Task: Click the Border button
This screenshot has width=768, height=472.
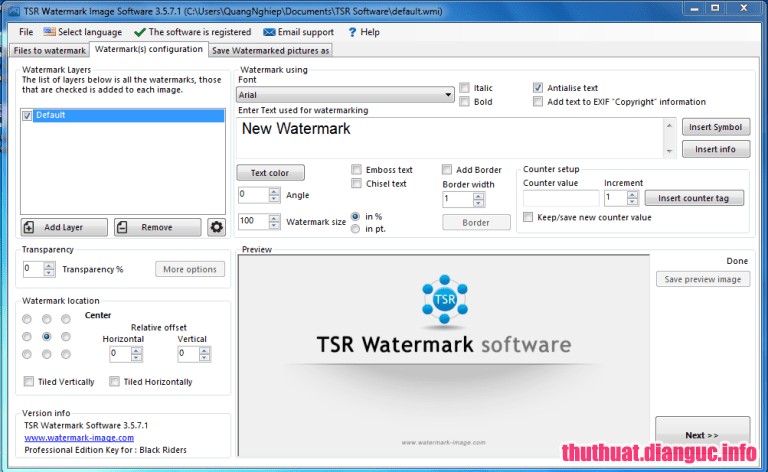Action: coord(476,222)
